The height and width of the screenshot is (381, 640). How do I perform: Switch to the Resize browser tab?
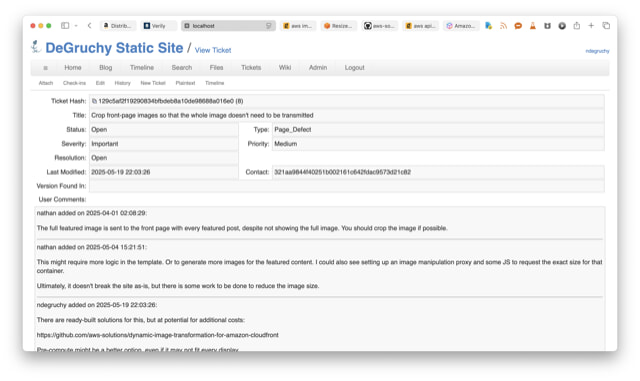(339, 26)
